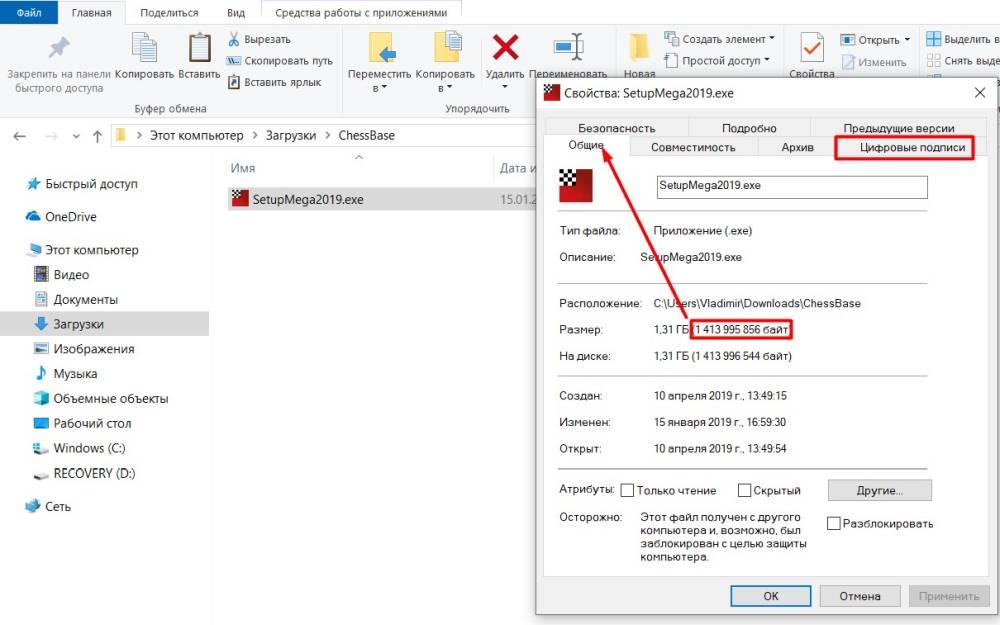Switch to Вид ribbon tab
1000x625 pixels.
pyautogui.click(x=236, y=12)
